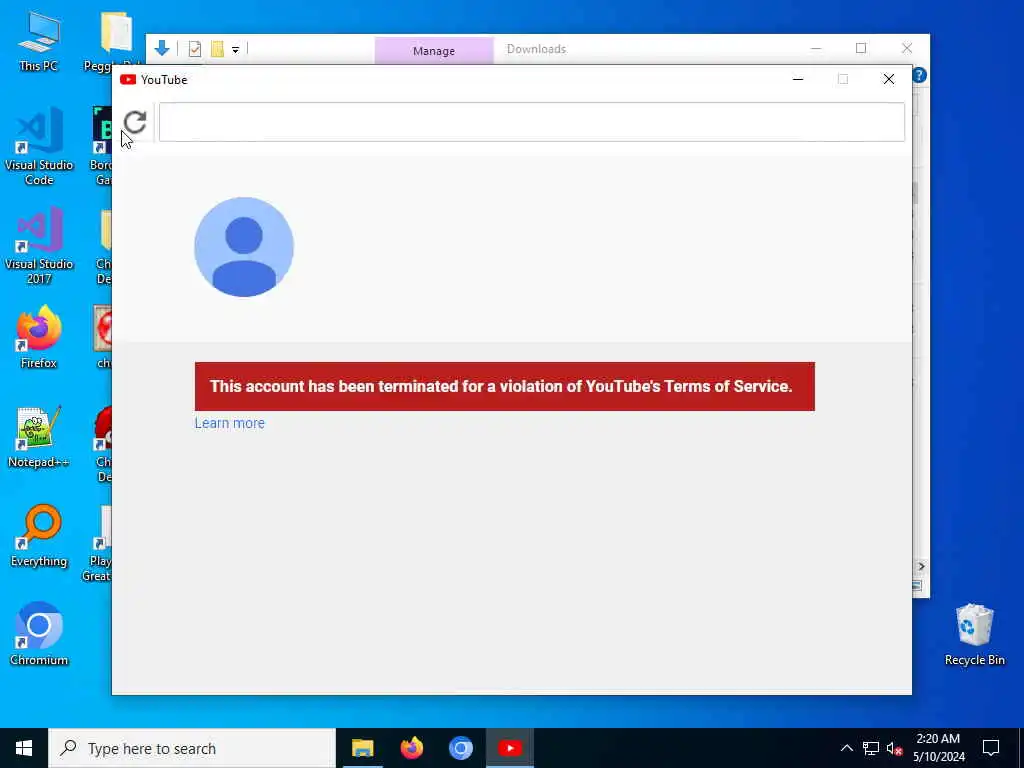Minimize the Downloads Explorer window
This screenshot has width=1024, height=768.
(816, 48)
